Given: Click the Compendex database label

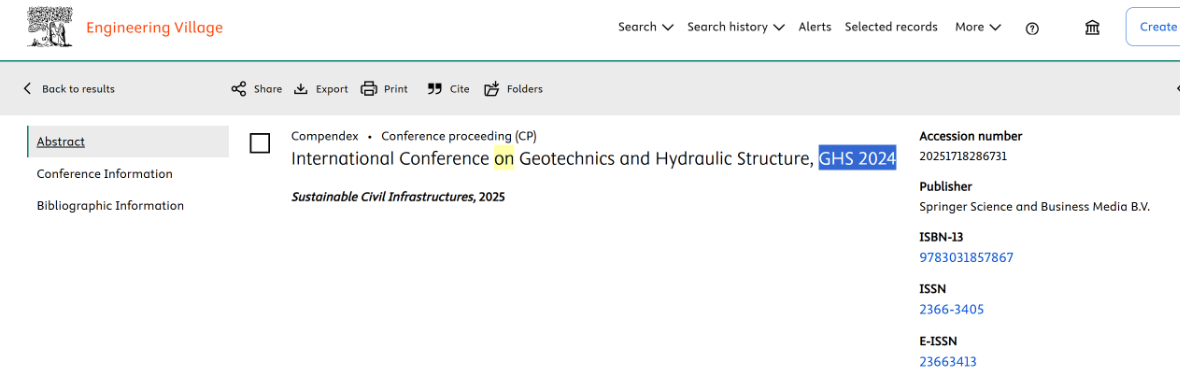Looking at the screenshot, I should coord(324,136).
